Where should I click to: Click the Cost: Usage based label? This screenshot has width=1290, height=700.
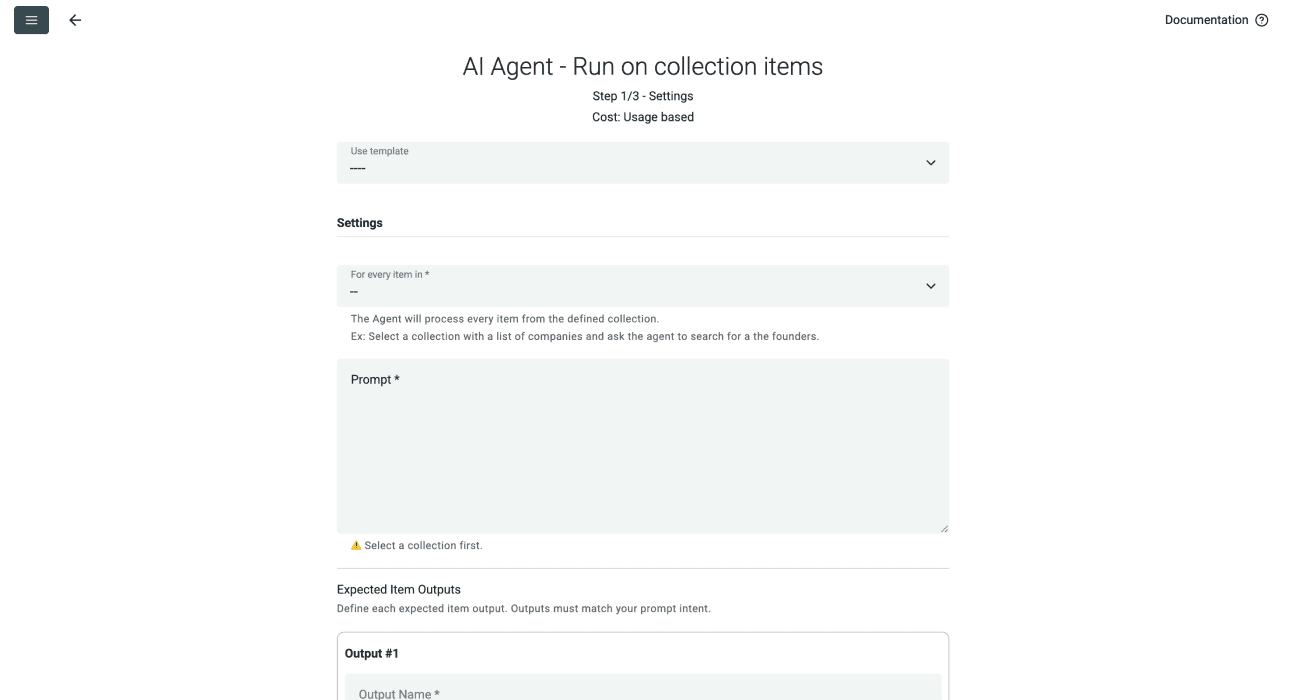[643, 116]
